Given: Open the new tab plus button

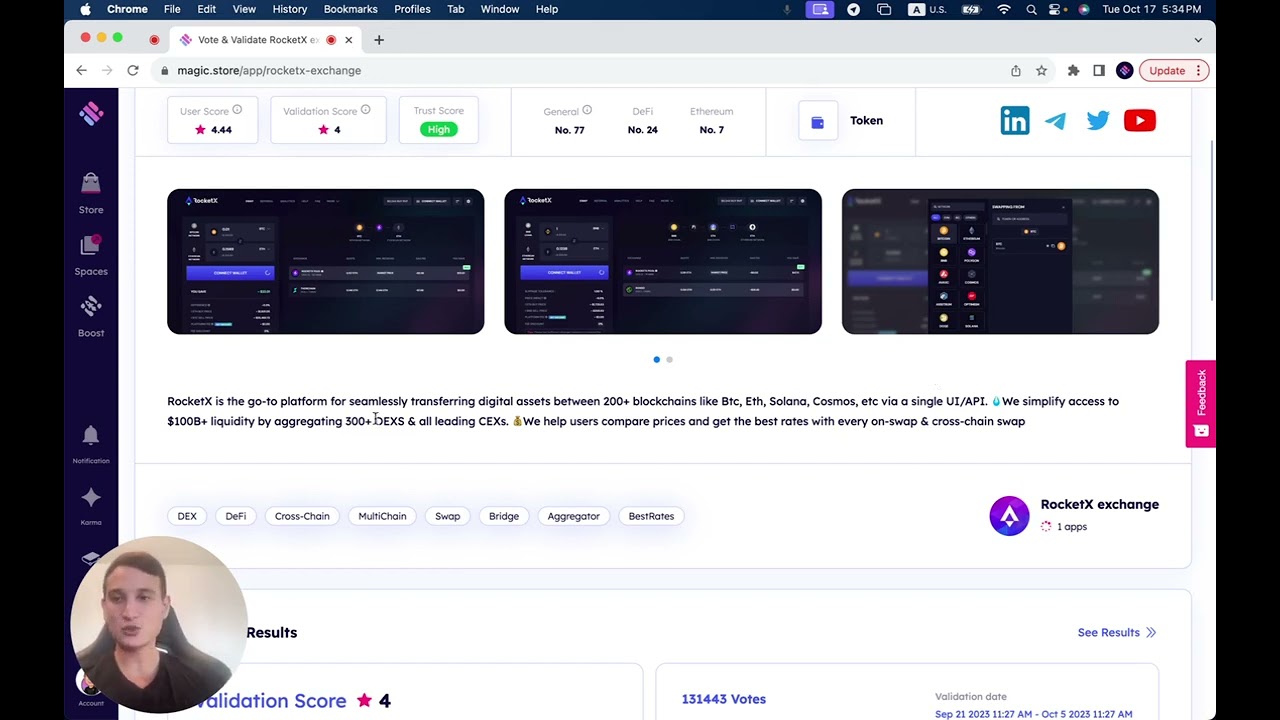Looking at the screenshot, I should coord(379,40).
